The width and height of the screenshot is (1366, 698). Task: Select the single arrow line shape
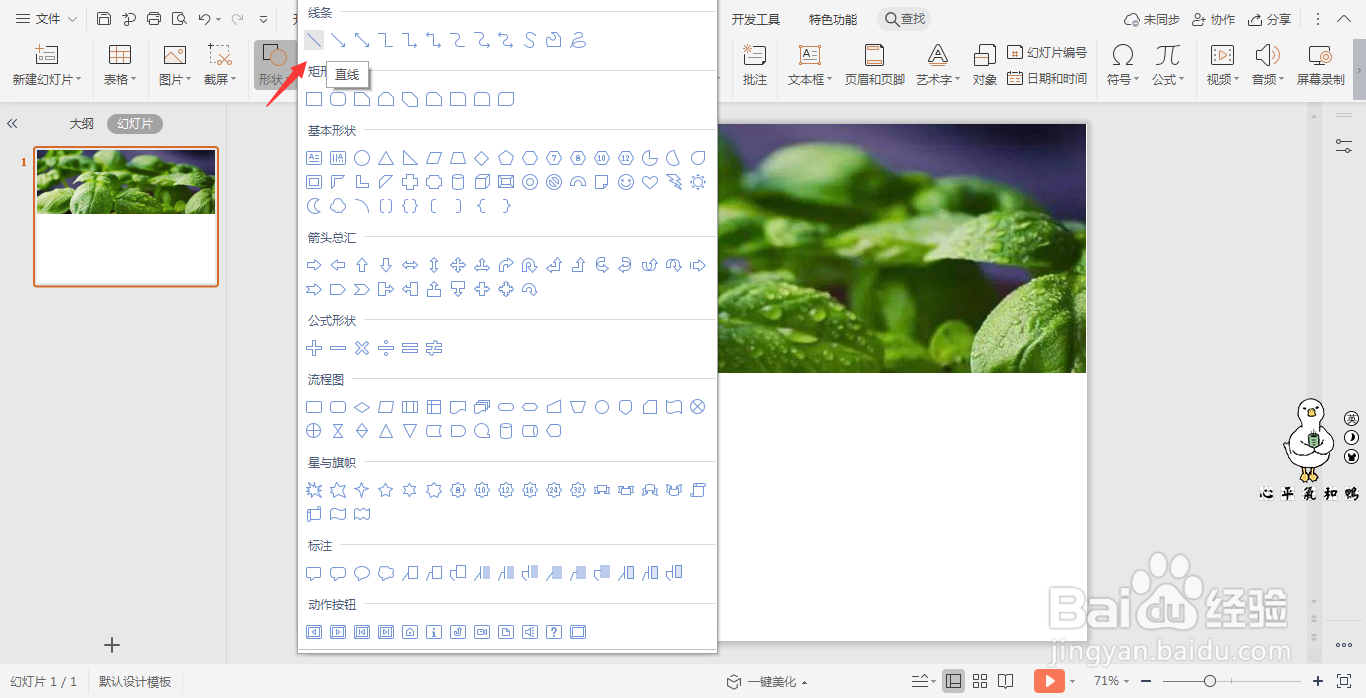click(338, 40)
